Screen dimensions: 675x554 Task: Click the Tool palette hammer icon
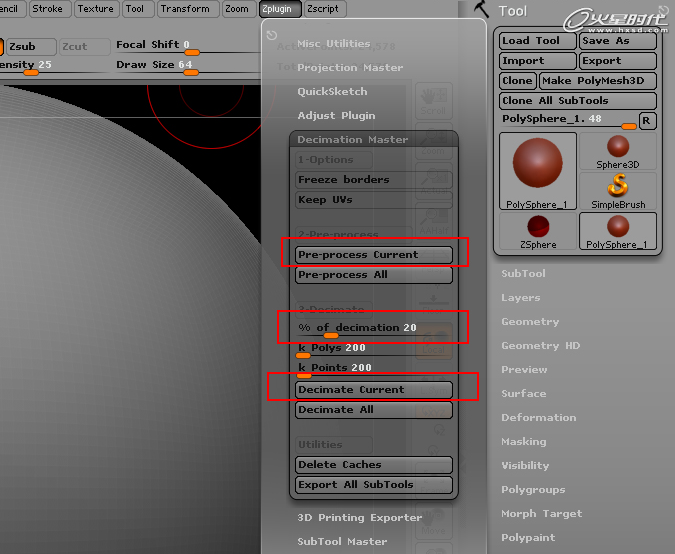(x=481, y=9)
